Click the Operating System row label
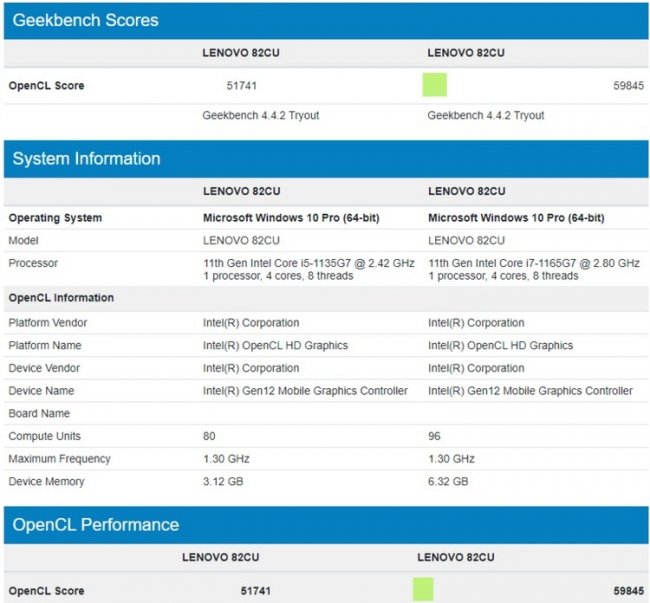The width and height of the screenshot is (650, 603). [55, 218]
